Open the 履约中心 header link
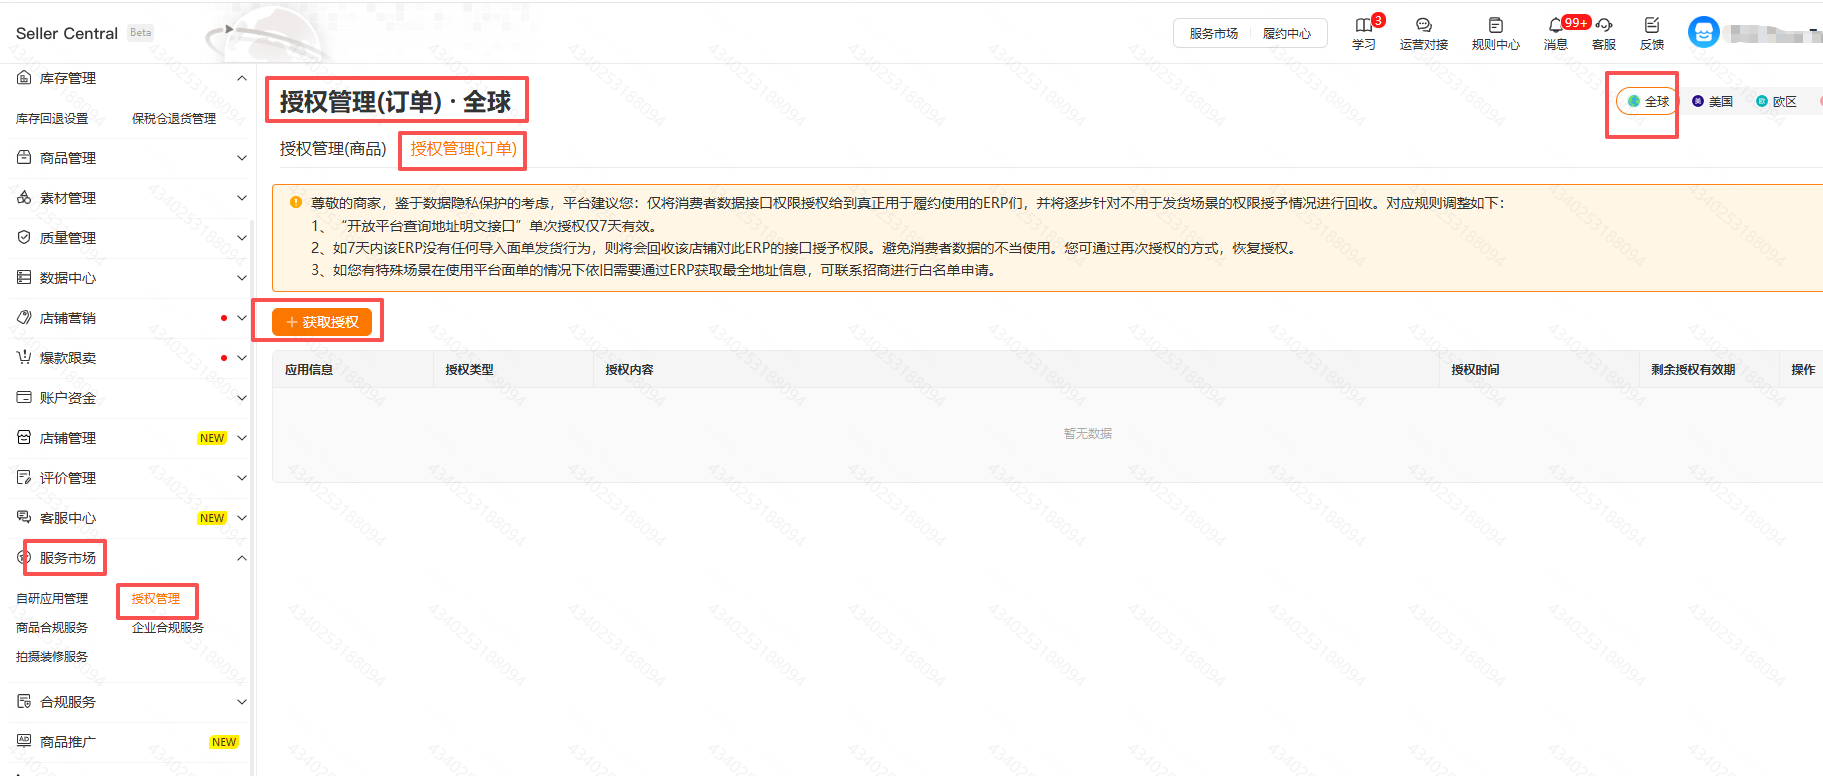1823x776 pixels. coord(1286,33)
